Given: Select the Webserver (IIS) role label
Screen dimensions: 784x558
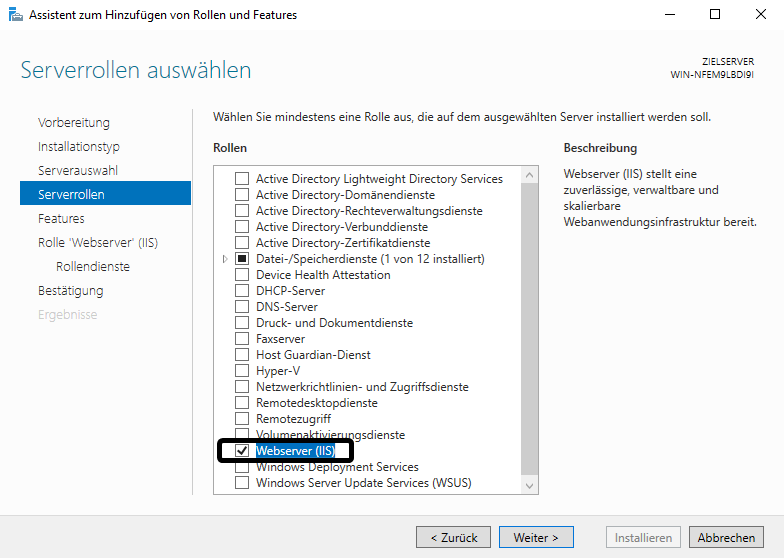Looking at the screenshot, I should [296, 450].
